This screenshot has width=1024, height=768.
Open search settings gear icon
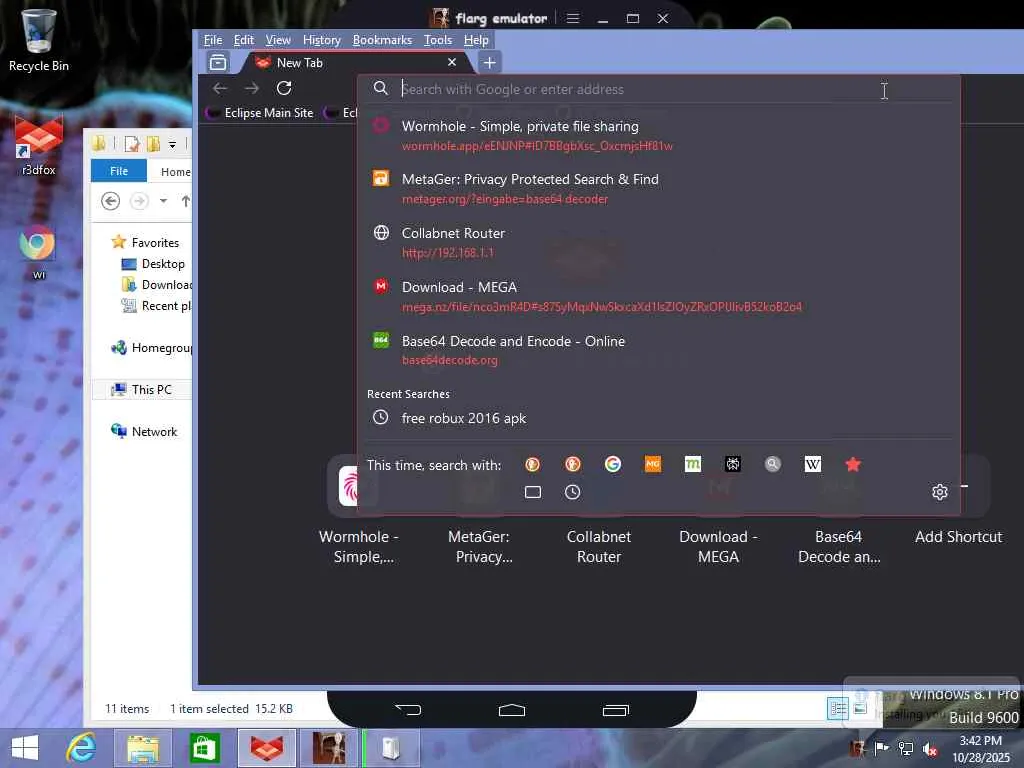tap(940, 492)
